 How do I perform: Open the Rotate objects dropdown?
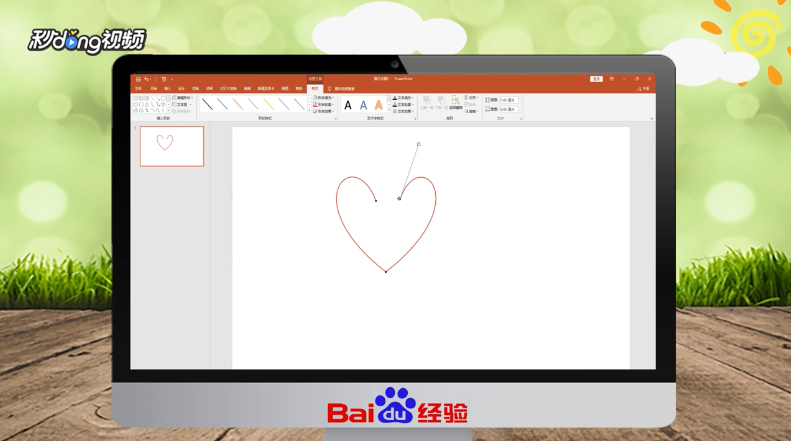[471, 111]
